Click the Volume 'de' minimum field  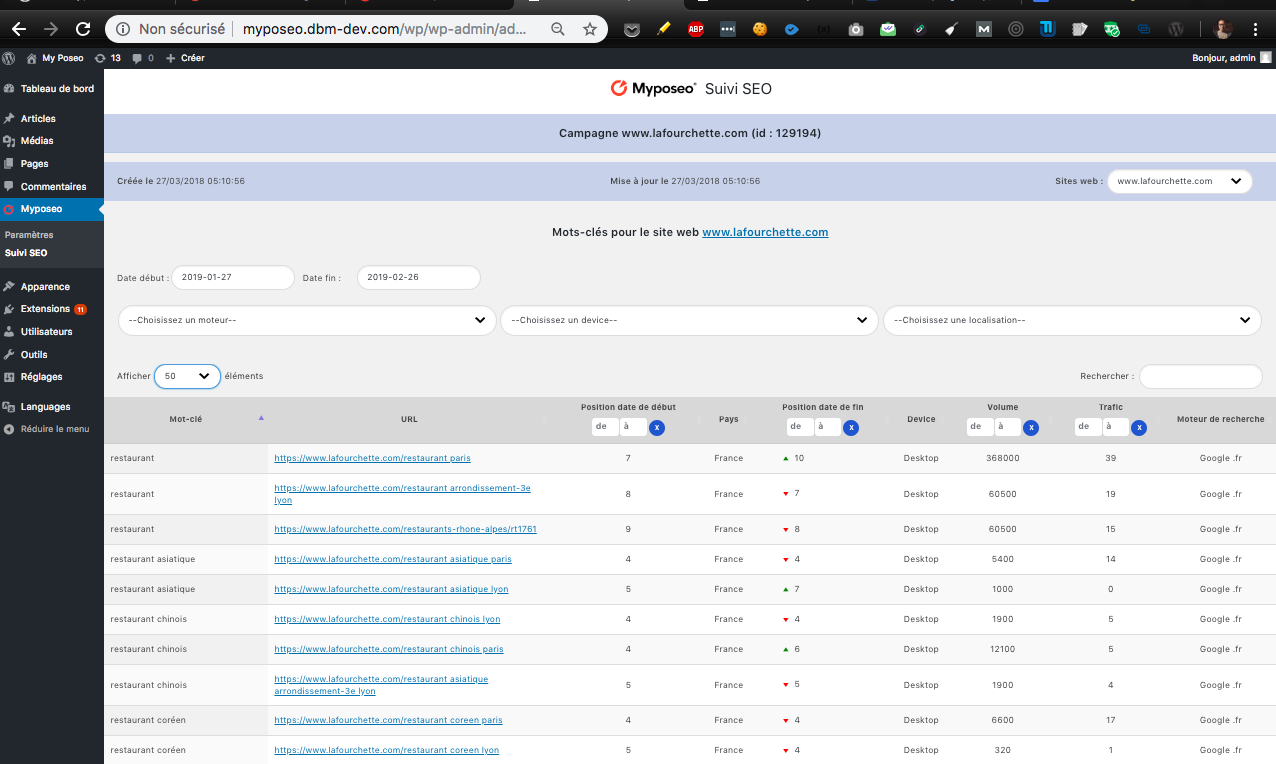click(979, 427)
